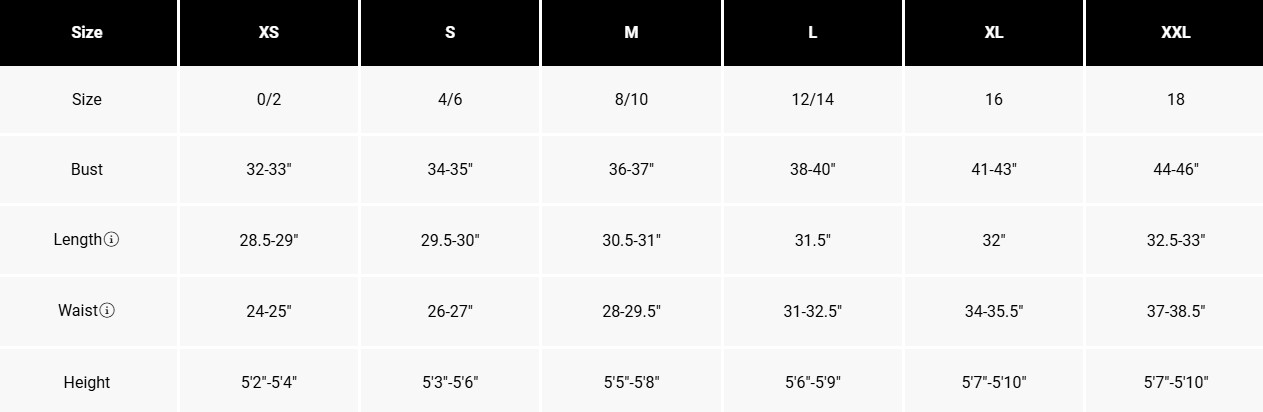Click the Bust row label
The image size is (1263, 412).
coord(87,169)
